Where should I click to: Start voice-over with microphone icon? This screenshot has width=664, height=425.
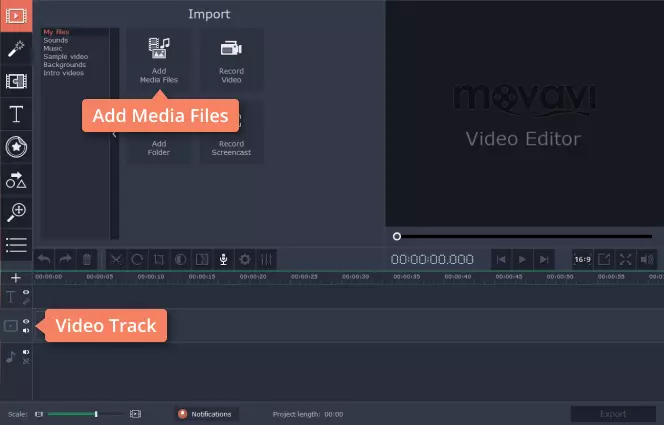(x=223, y=259)
